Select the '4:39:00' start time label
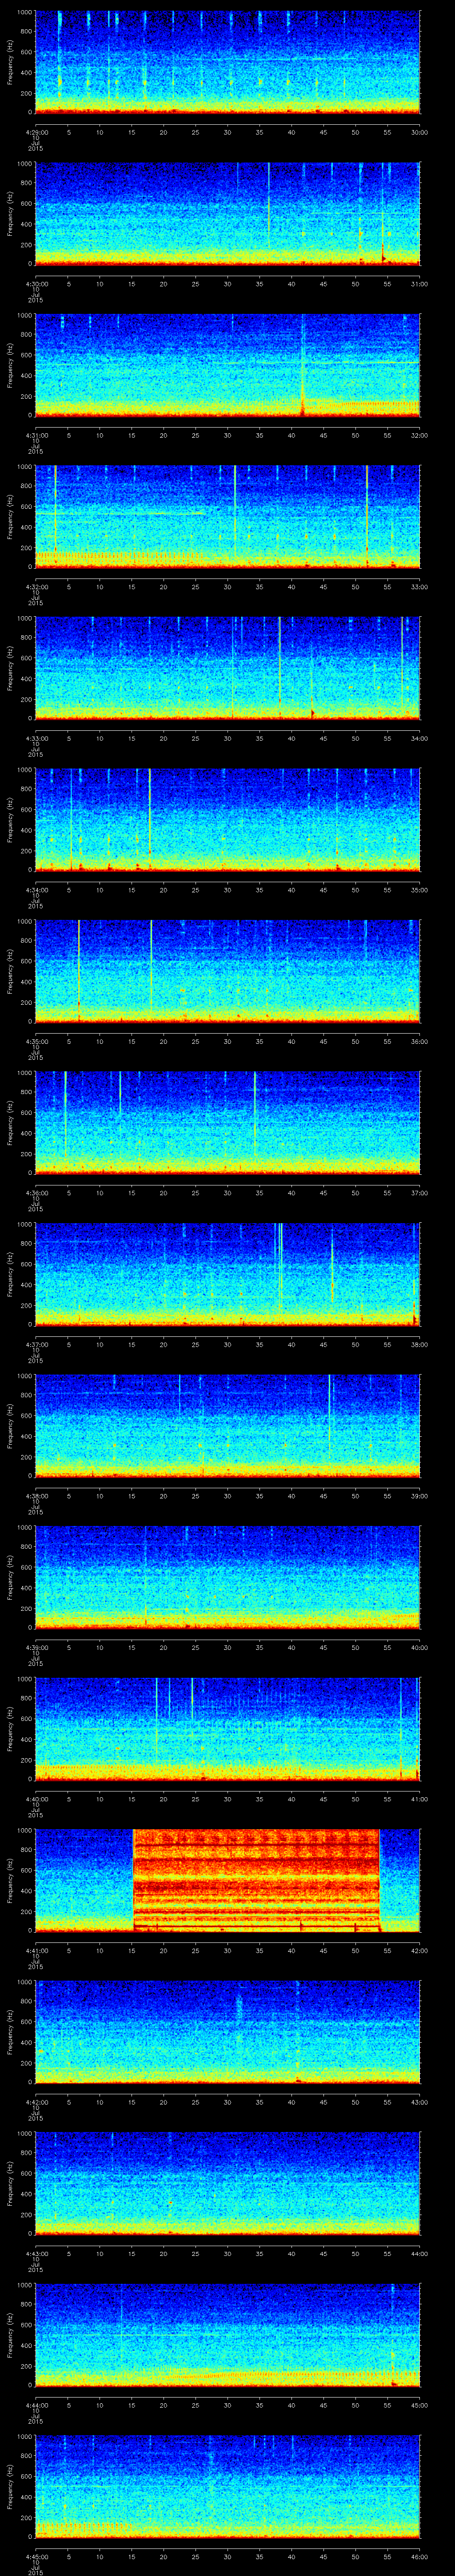Viewport: 455px width, 2576px height. coord(35,1647)
